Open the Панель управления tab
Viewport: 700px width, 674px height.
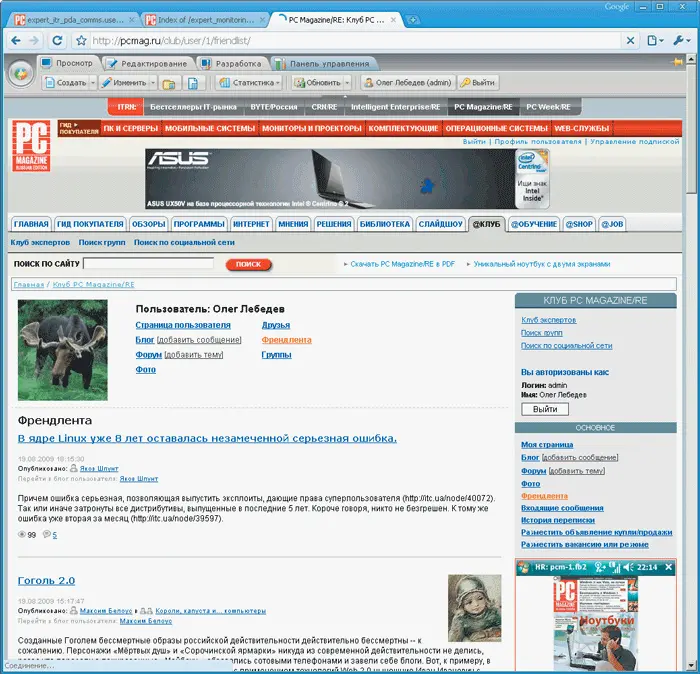click(324, 63)
